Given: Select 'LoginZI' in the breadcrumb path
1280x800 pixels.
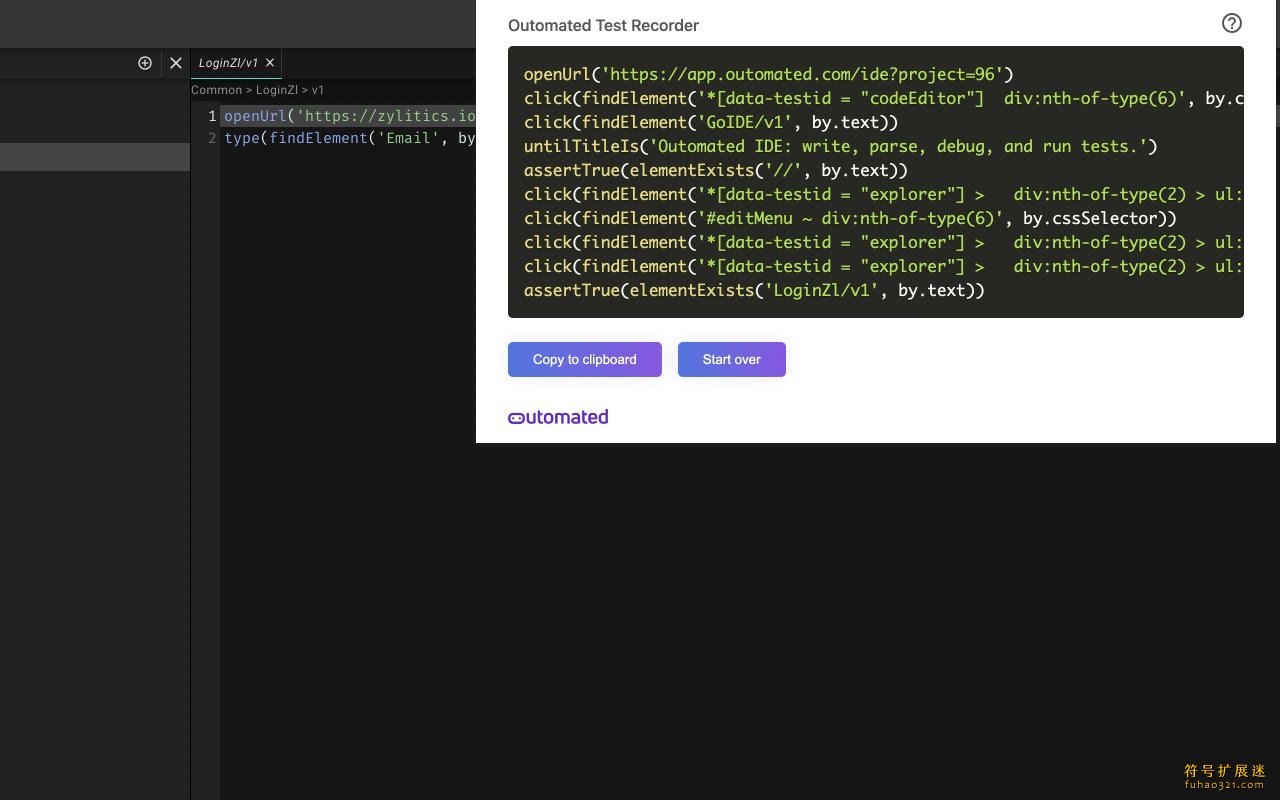Looking at the screenshot, I should point(279,90).
